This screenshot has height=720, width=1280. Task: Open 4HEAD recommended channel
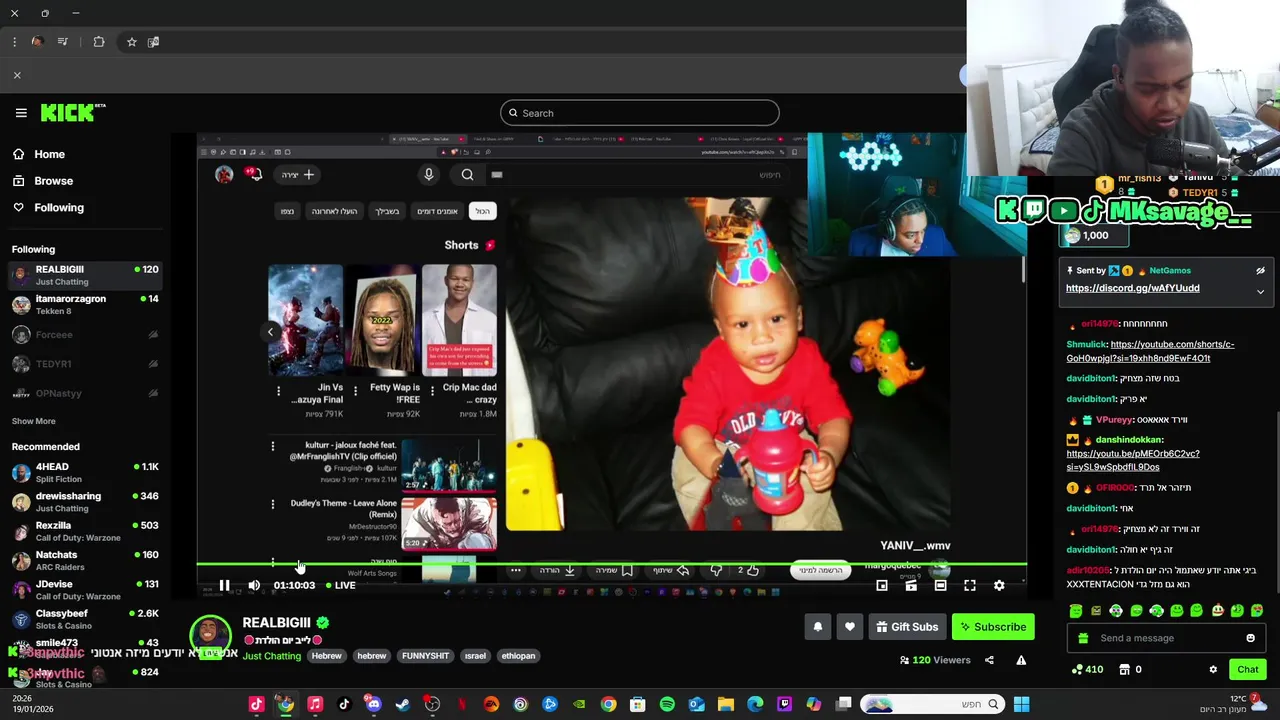pos(85,473)
